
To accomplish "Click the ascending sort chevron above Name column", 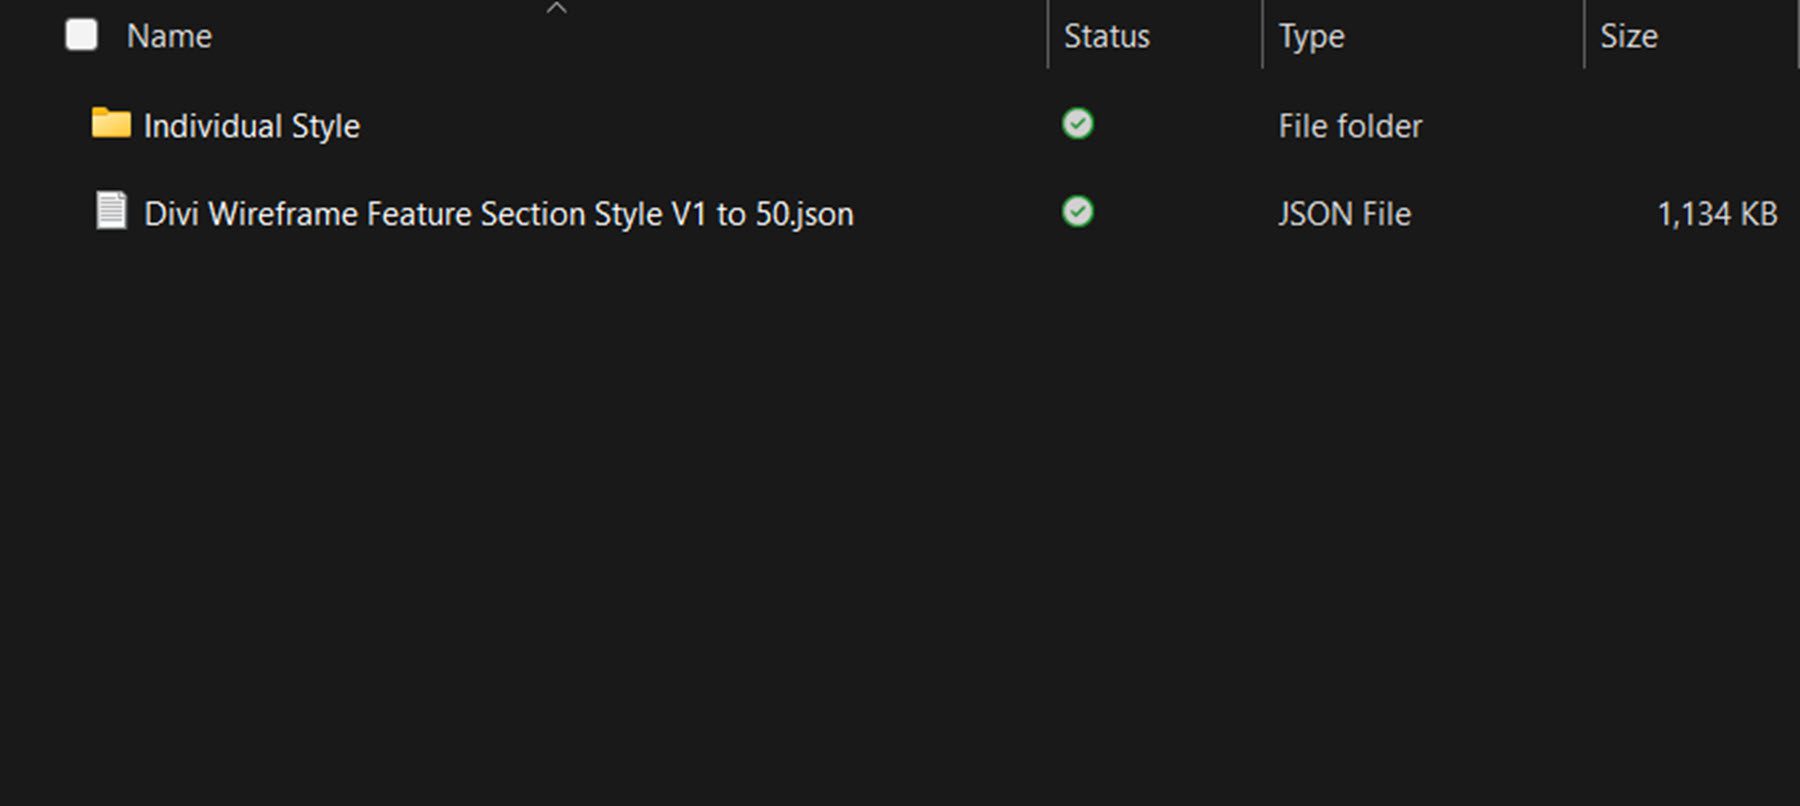I will 557,8.
